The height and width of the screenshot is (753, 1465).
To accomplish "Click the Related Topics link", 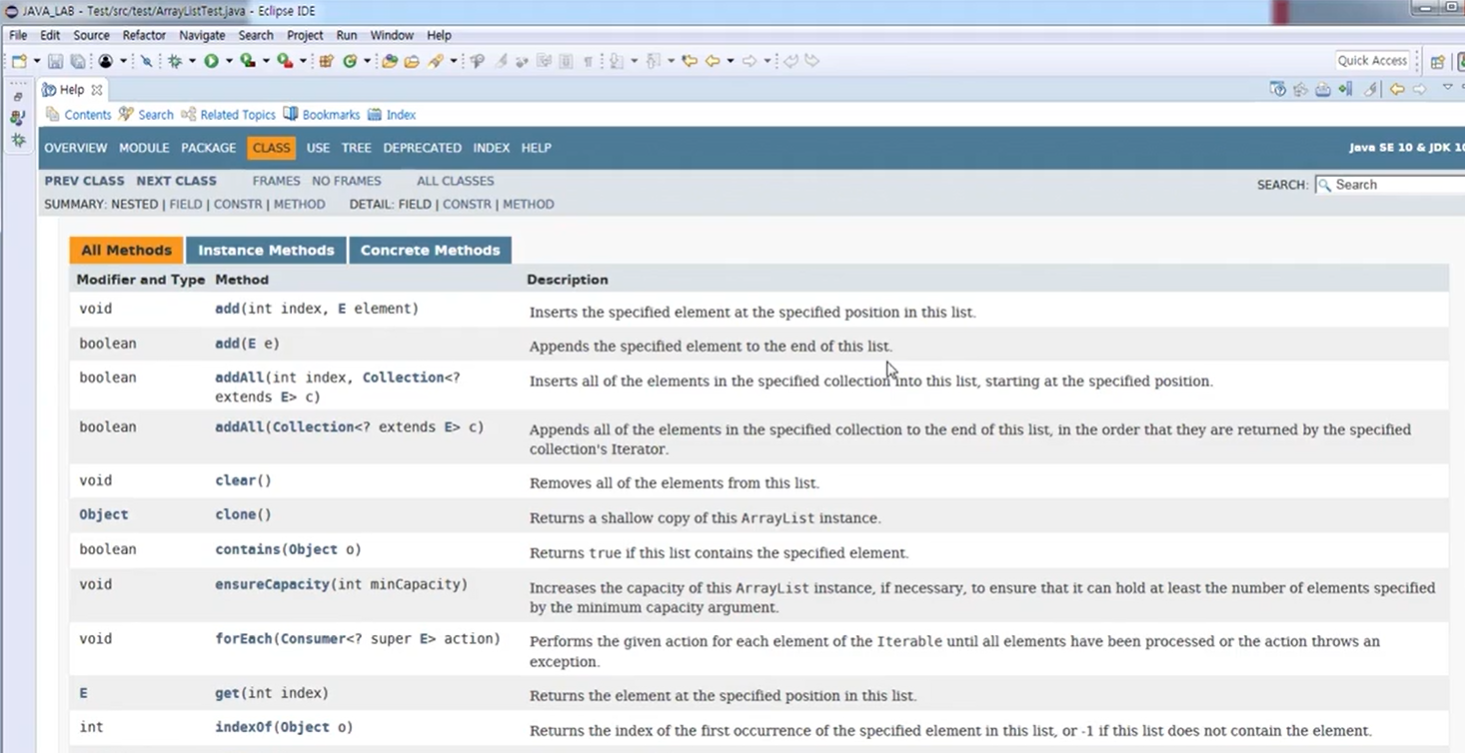I will (237, 115).
